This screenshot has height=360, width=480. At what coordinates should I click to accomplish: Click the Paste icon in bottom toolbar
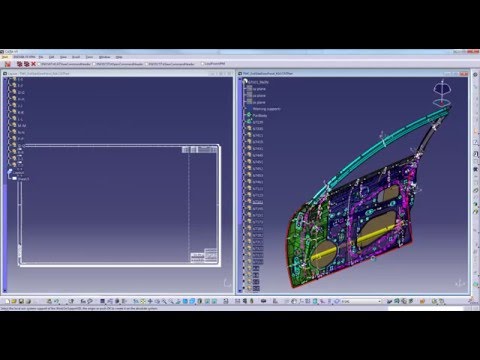(x=49, y=301)
